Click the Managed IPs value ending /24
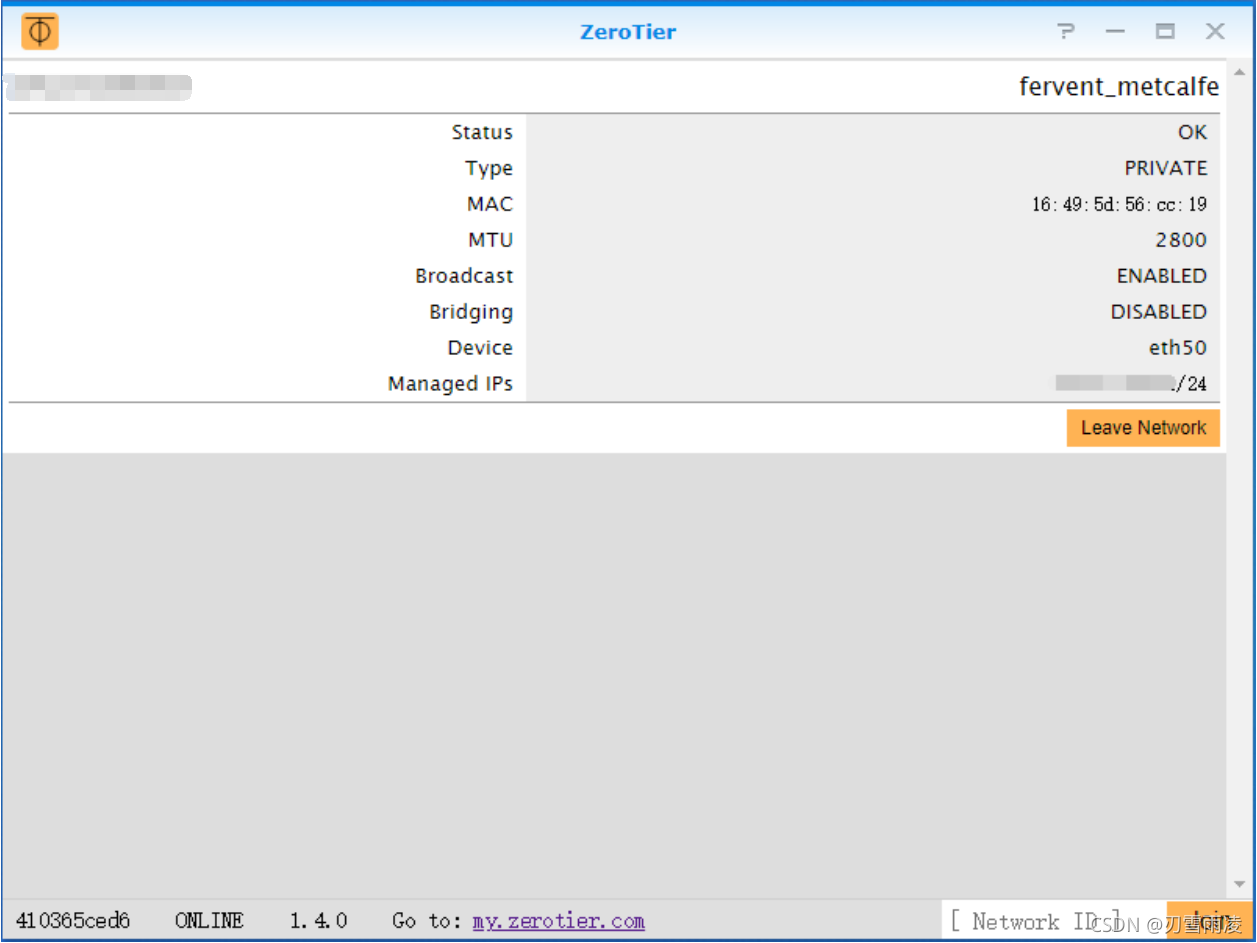Viewport: 1257px width, 943px height. [x=1131, y=383]
